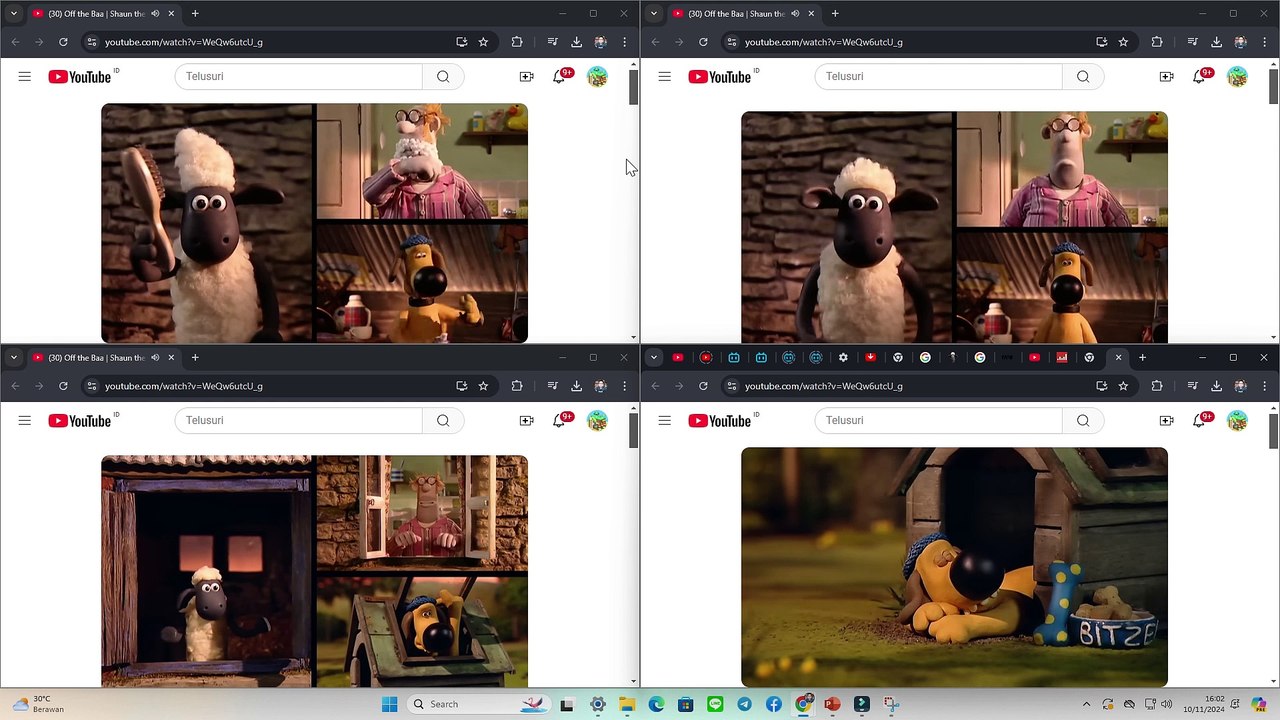
Task: Switch to the first YouTube tab in the bottom-right window
Action: pyautogui.click(x=678, y=358)
